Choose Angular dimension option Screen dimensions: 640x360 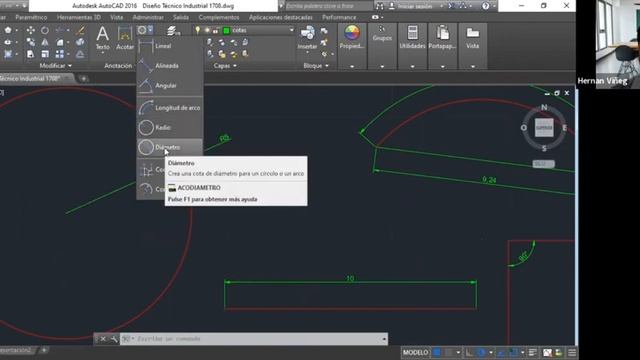[x=169, y=86]
